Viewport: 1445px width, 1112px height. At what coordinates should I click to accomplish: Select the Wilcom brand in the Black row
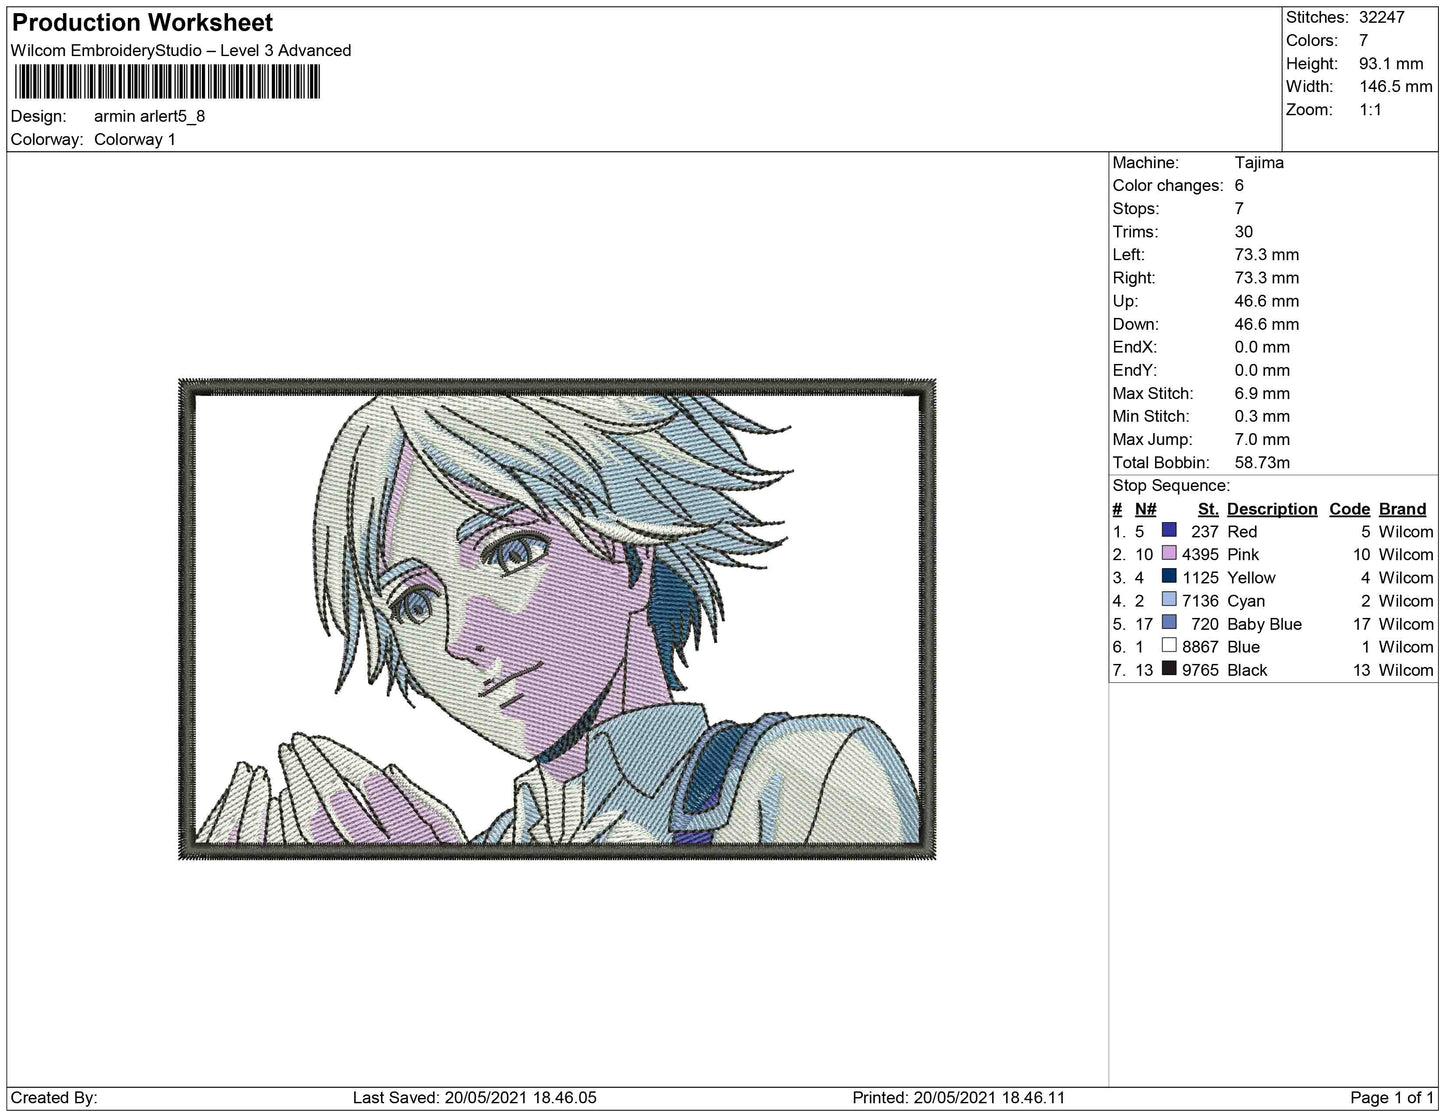tap(1406, 669)
